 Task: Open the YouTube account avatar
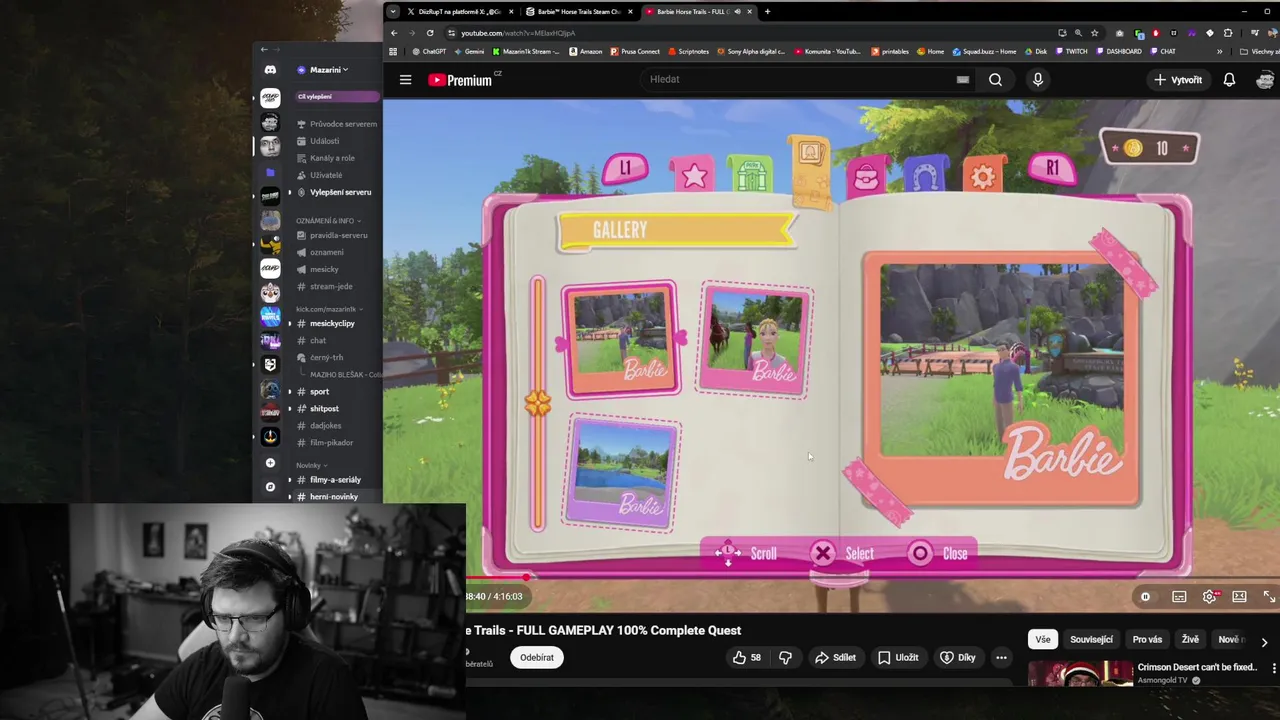coord(1265,80)
